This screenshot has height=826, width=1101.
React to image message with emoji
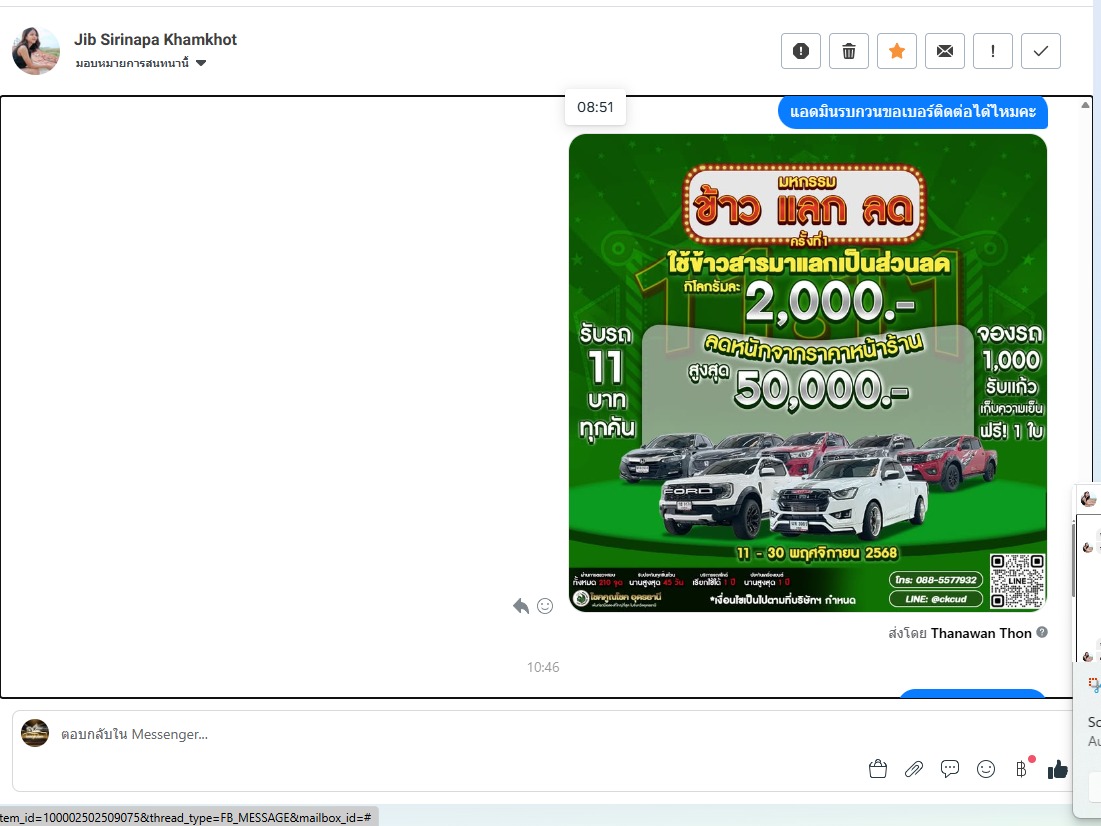click(545, 606)
